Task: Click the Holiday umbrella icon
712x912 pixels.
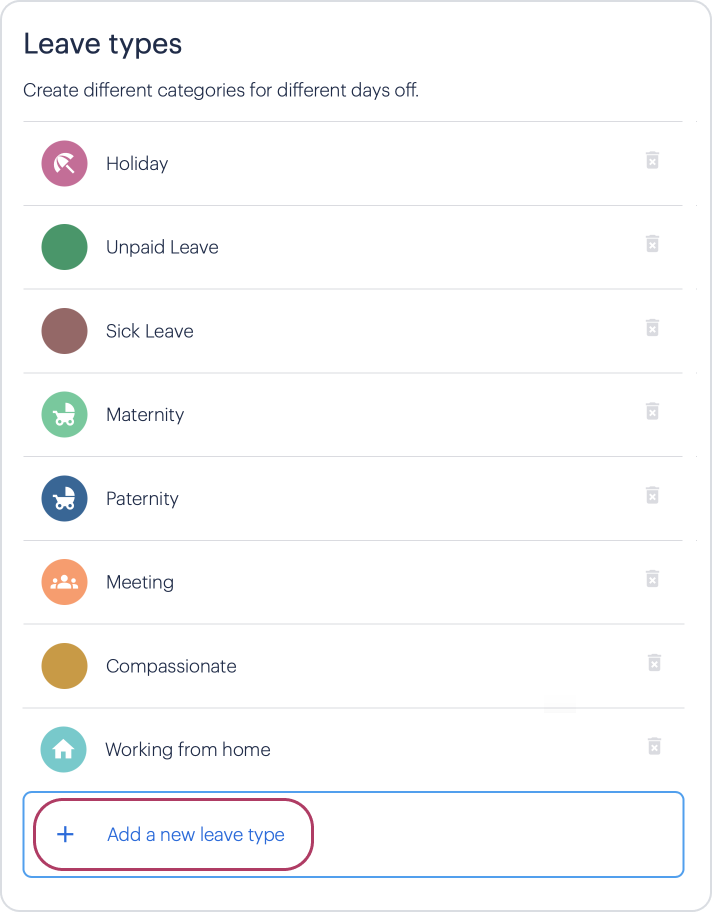Action: [65, 163]
